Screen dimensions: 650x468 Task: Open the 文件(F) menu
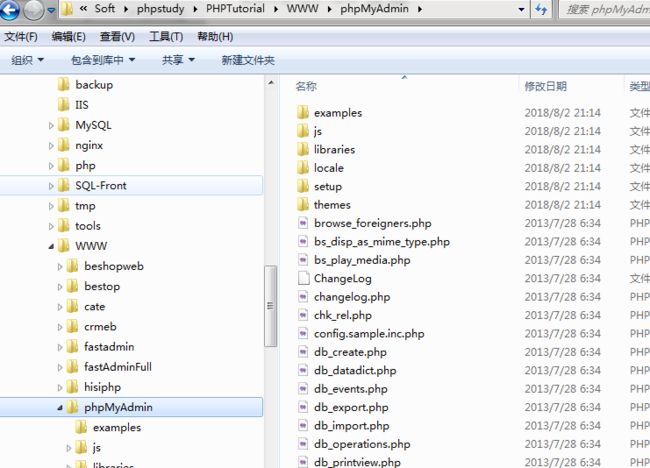click(21, 37)
